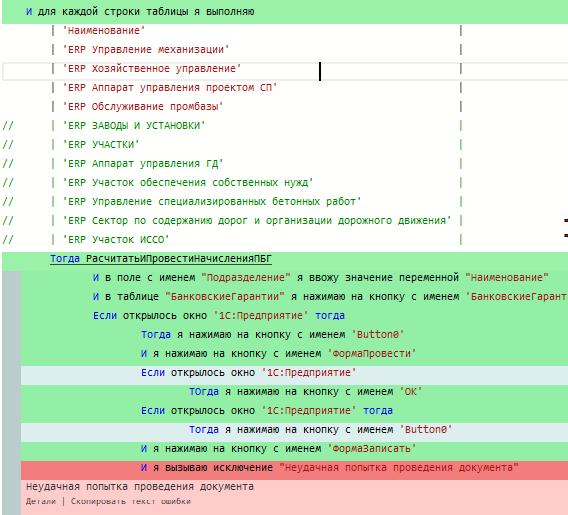568x515 pixels.
Task: Click row 'ERP Сектор по содержанию дорог'
Action: pyautogui.click(x=257, y=221)
